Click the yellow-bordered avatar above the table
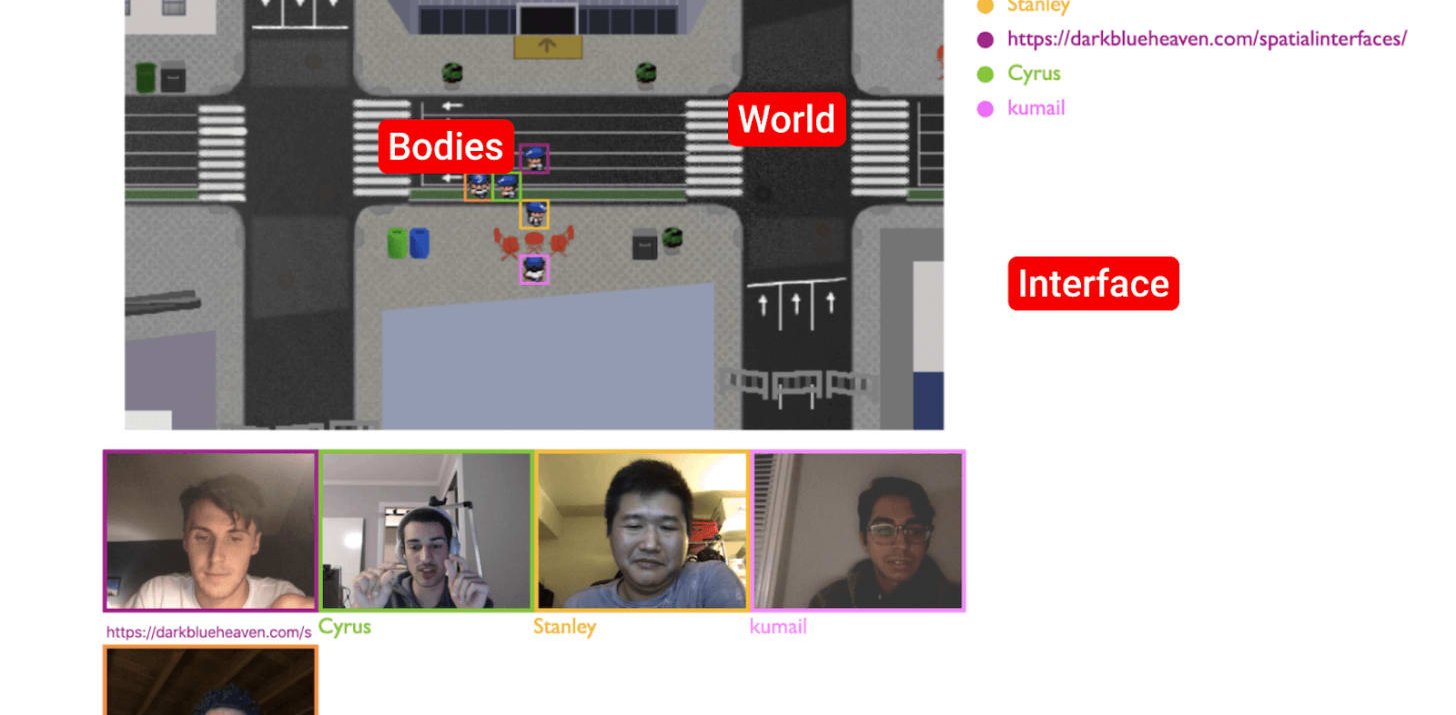Image resolution: width=1456 pixels, height=715 pixels. coord(534,214)
